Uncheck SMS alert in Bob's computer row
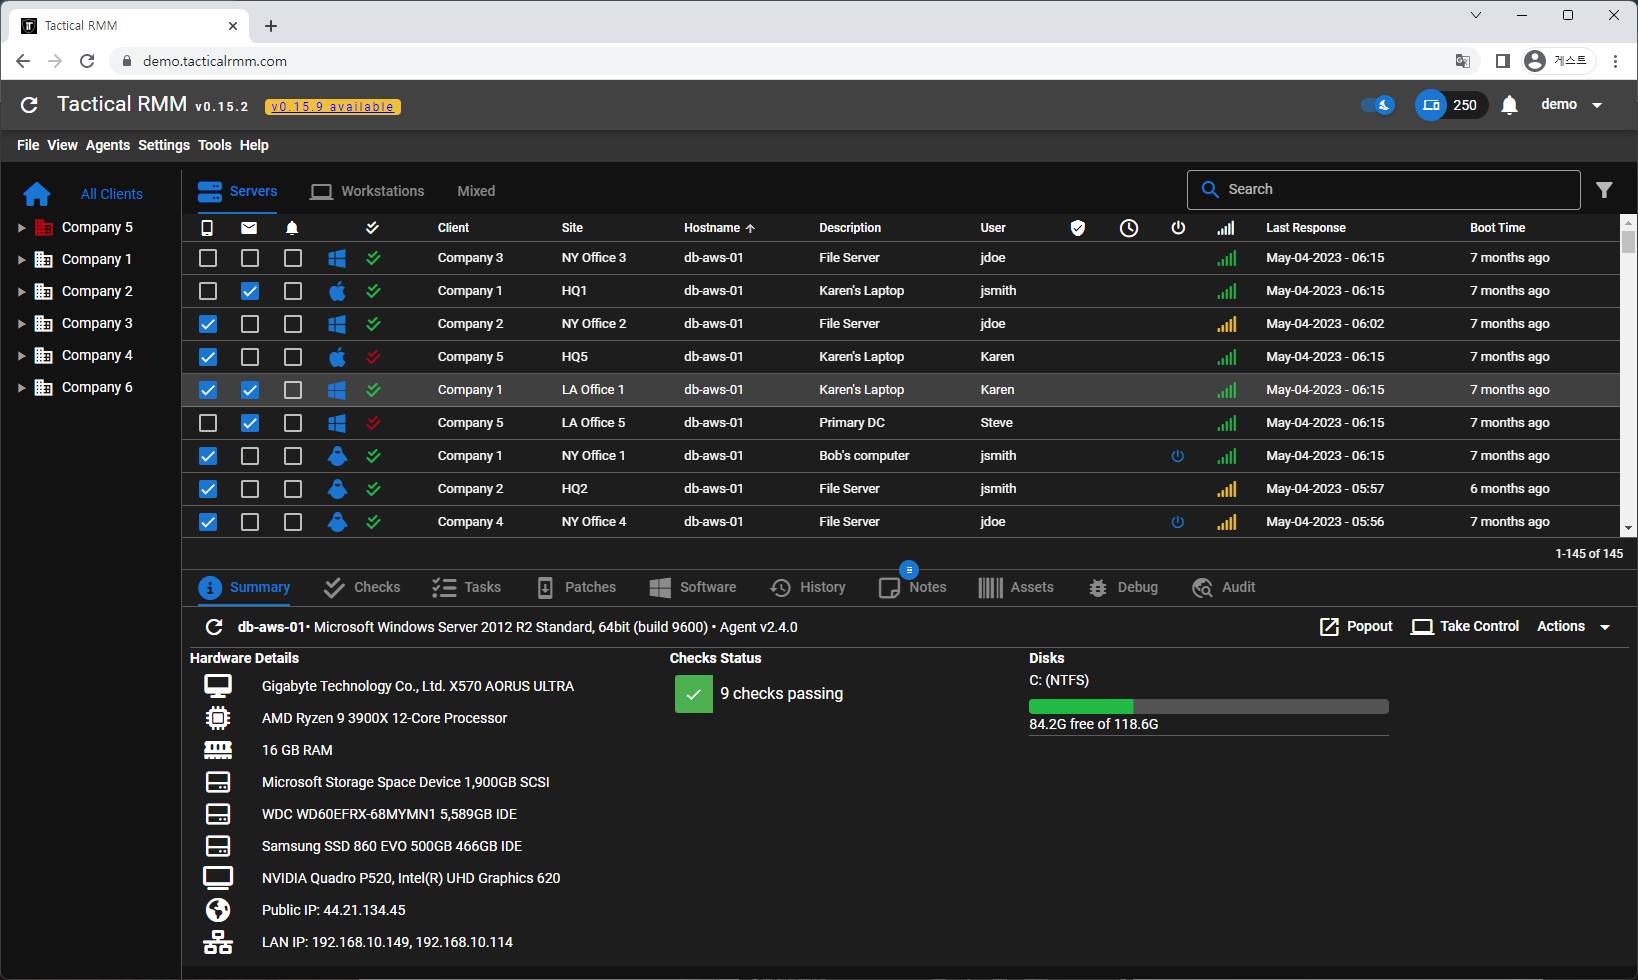 tap(208, 456)
